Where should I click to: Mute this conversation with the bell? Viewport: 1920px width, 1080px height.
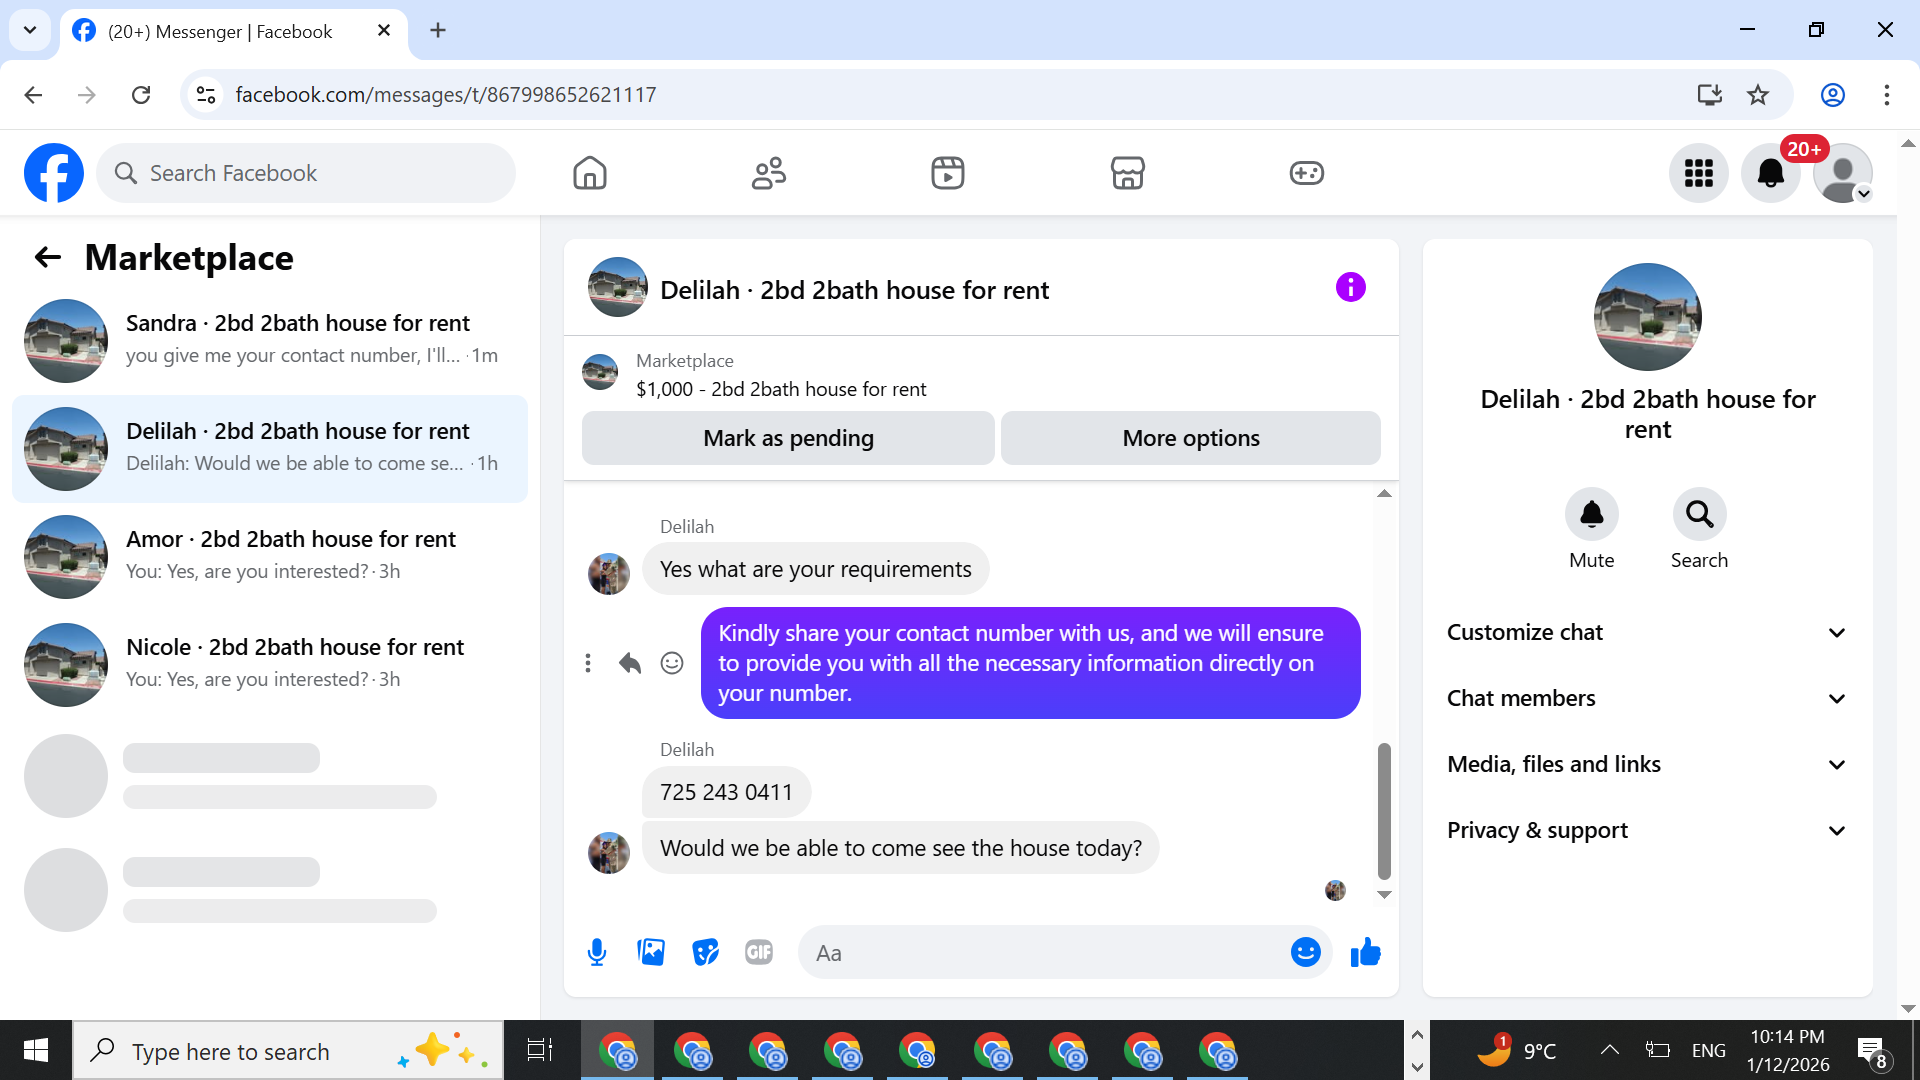point(1591,515)
